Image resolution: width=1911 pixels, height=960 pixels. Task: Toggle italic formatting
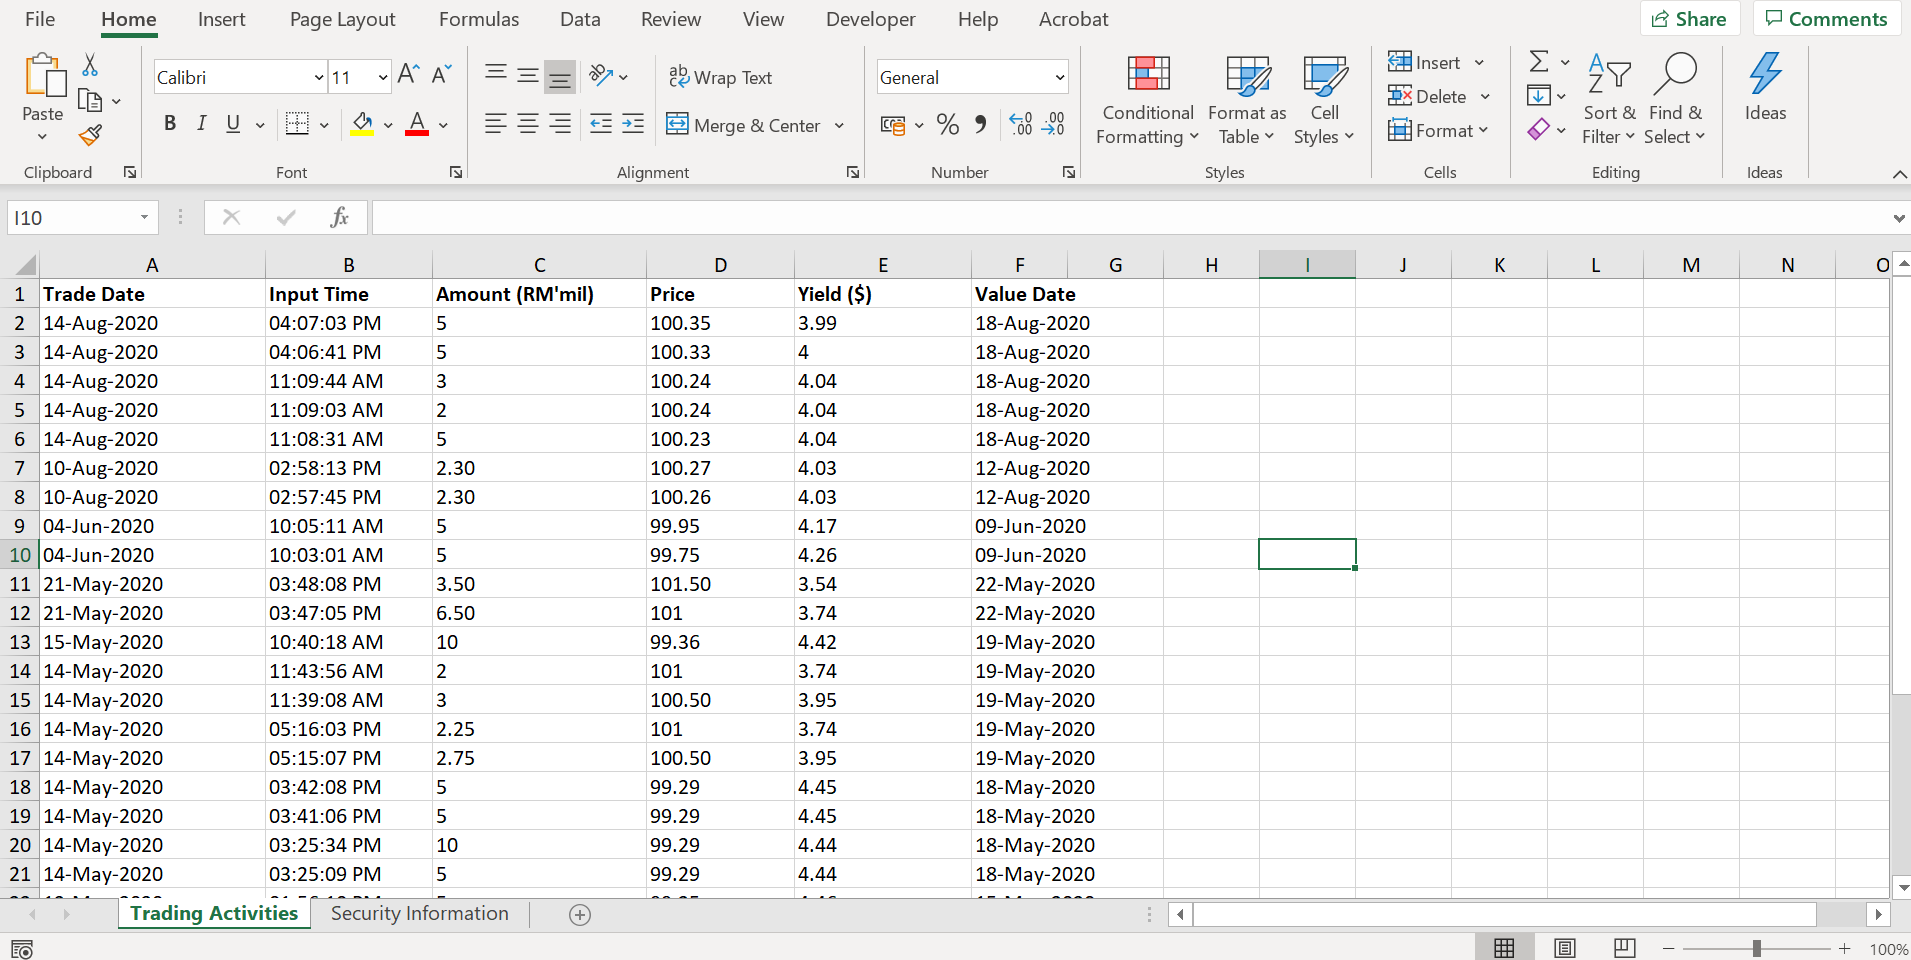201,123
